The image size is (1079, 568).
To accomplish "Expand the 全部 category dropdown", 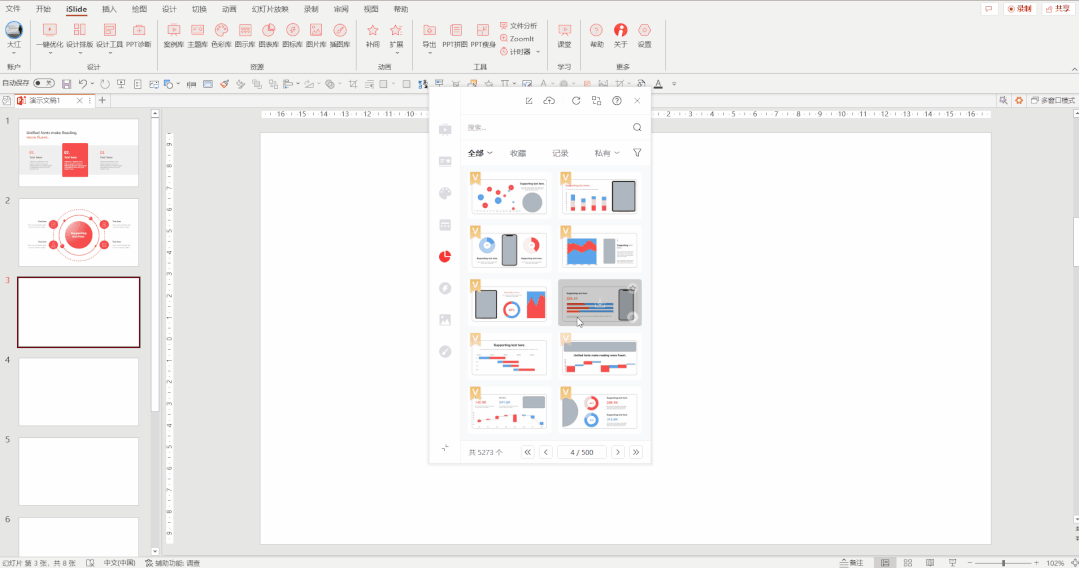I will pos(480,153).
